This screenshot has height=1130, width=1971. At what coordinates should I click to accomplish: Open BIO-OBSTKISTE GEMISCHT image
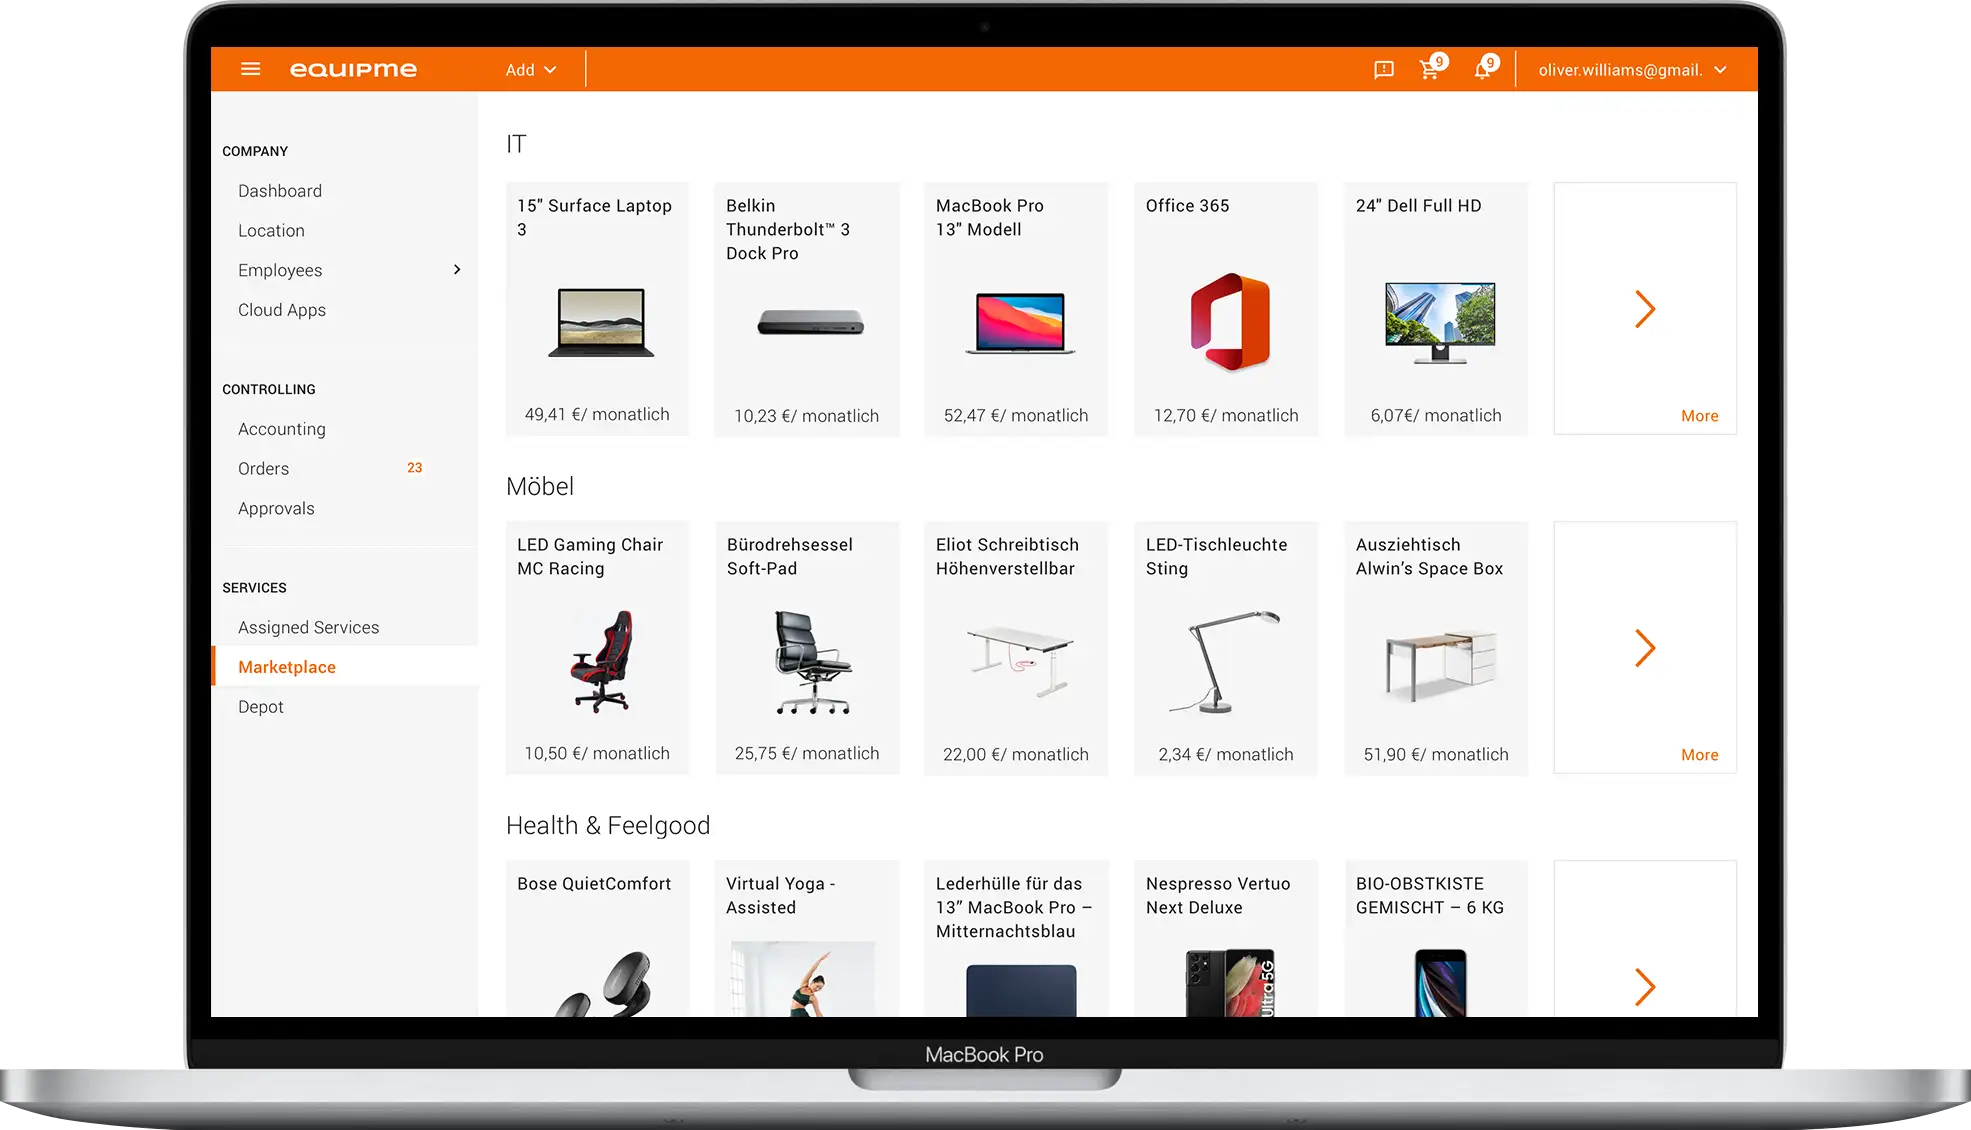coord(1440,983)
